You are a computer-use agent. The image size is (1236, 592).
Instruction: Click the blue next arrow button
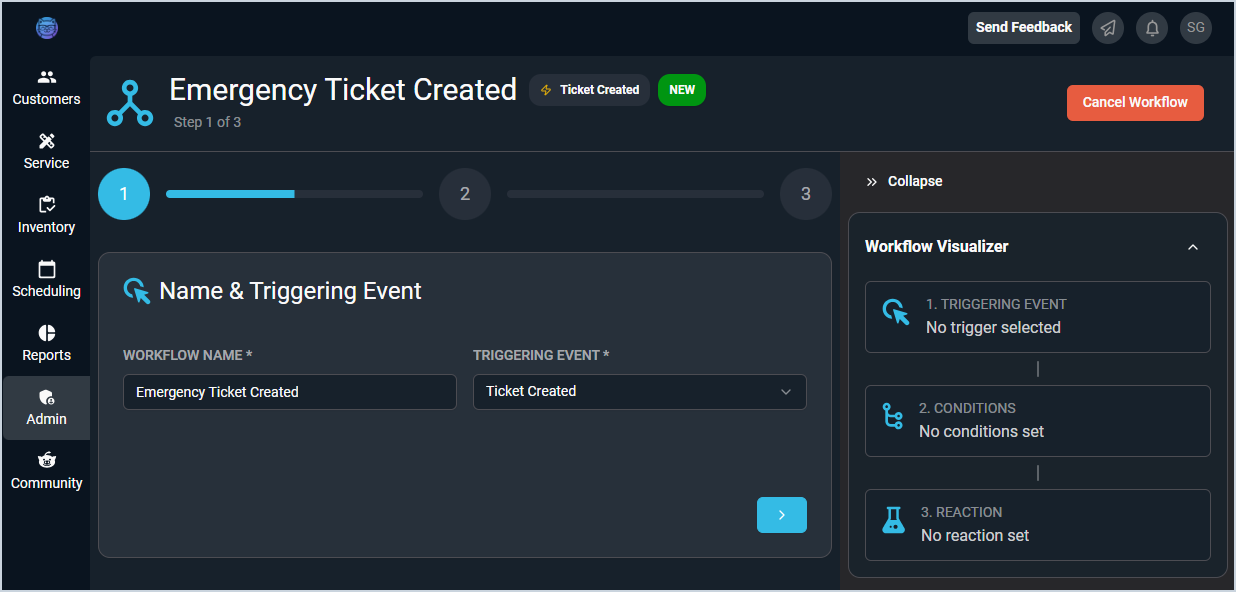[782, 515]
